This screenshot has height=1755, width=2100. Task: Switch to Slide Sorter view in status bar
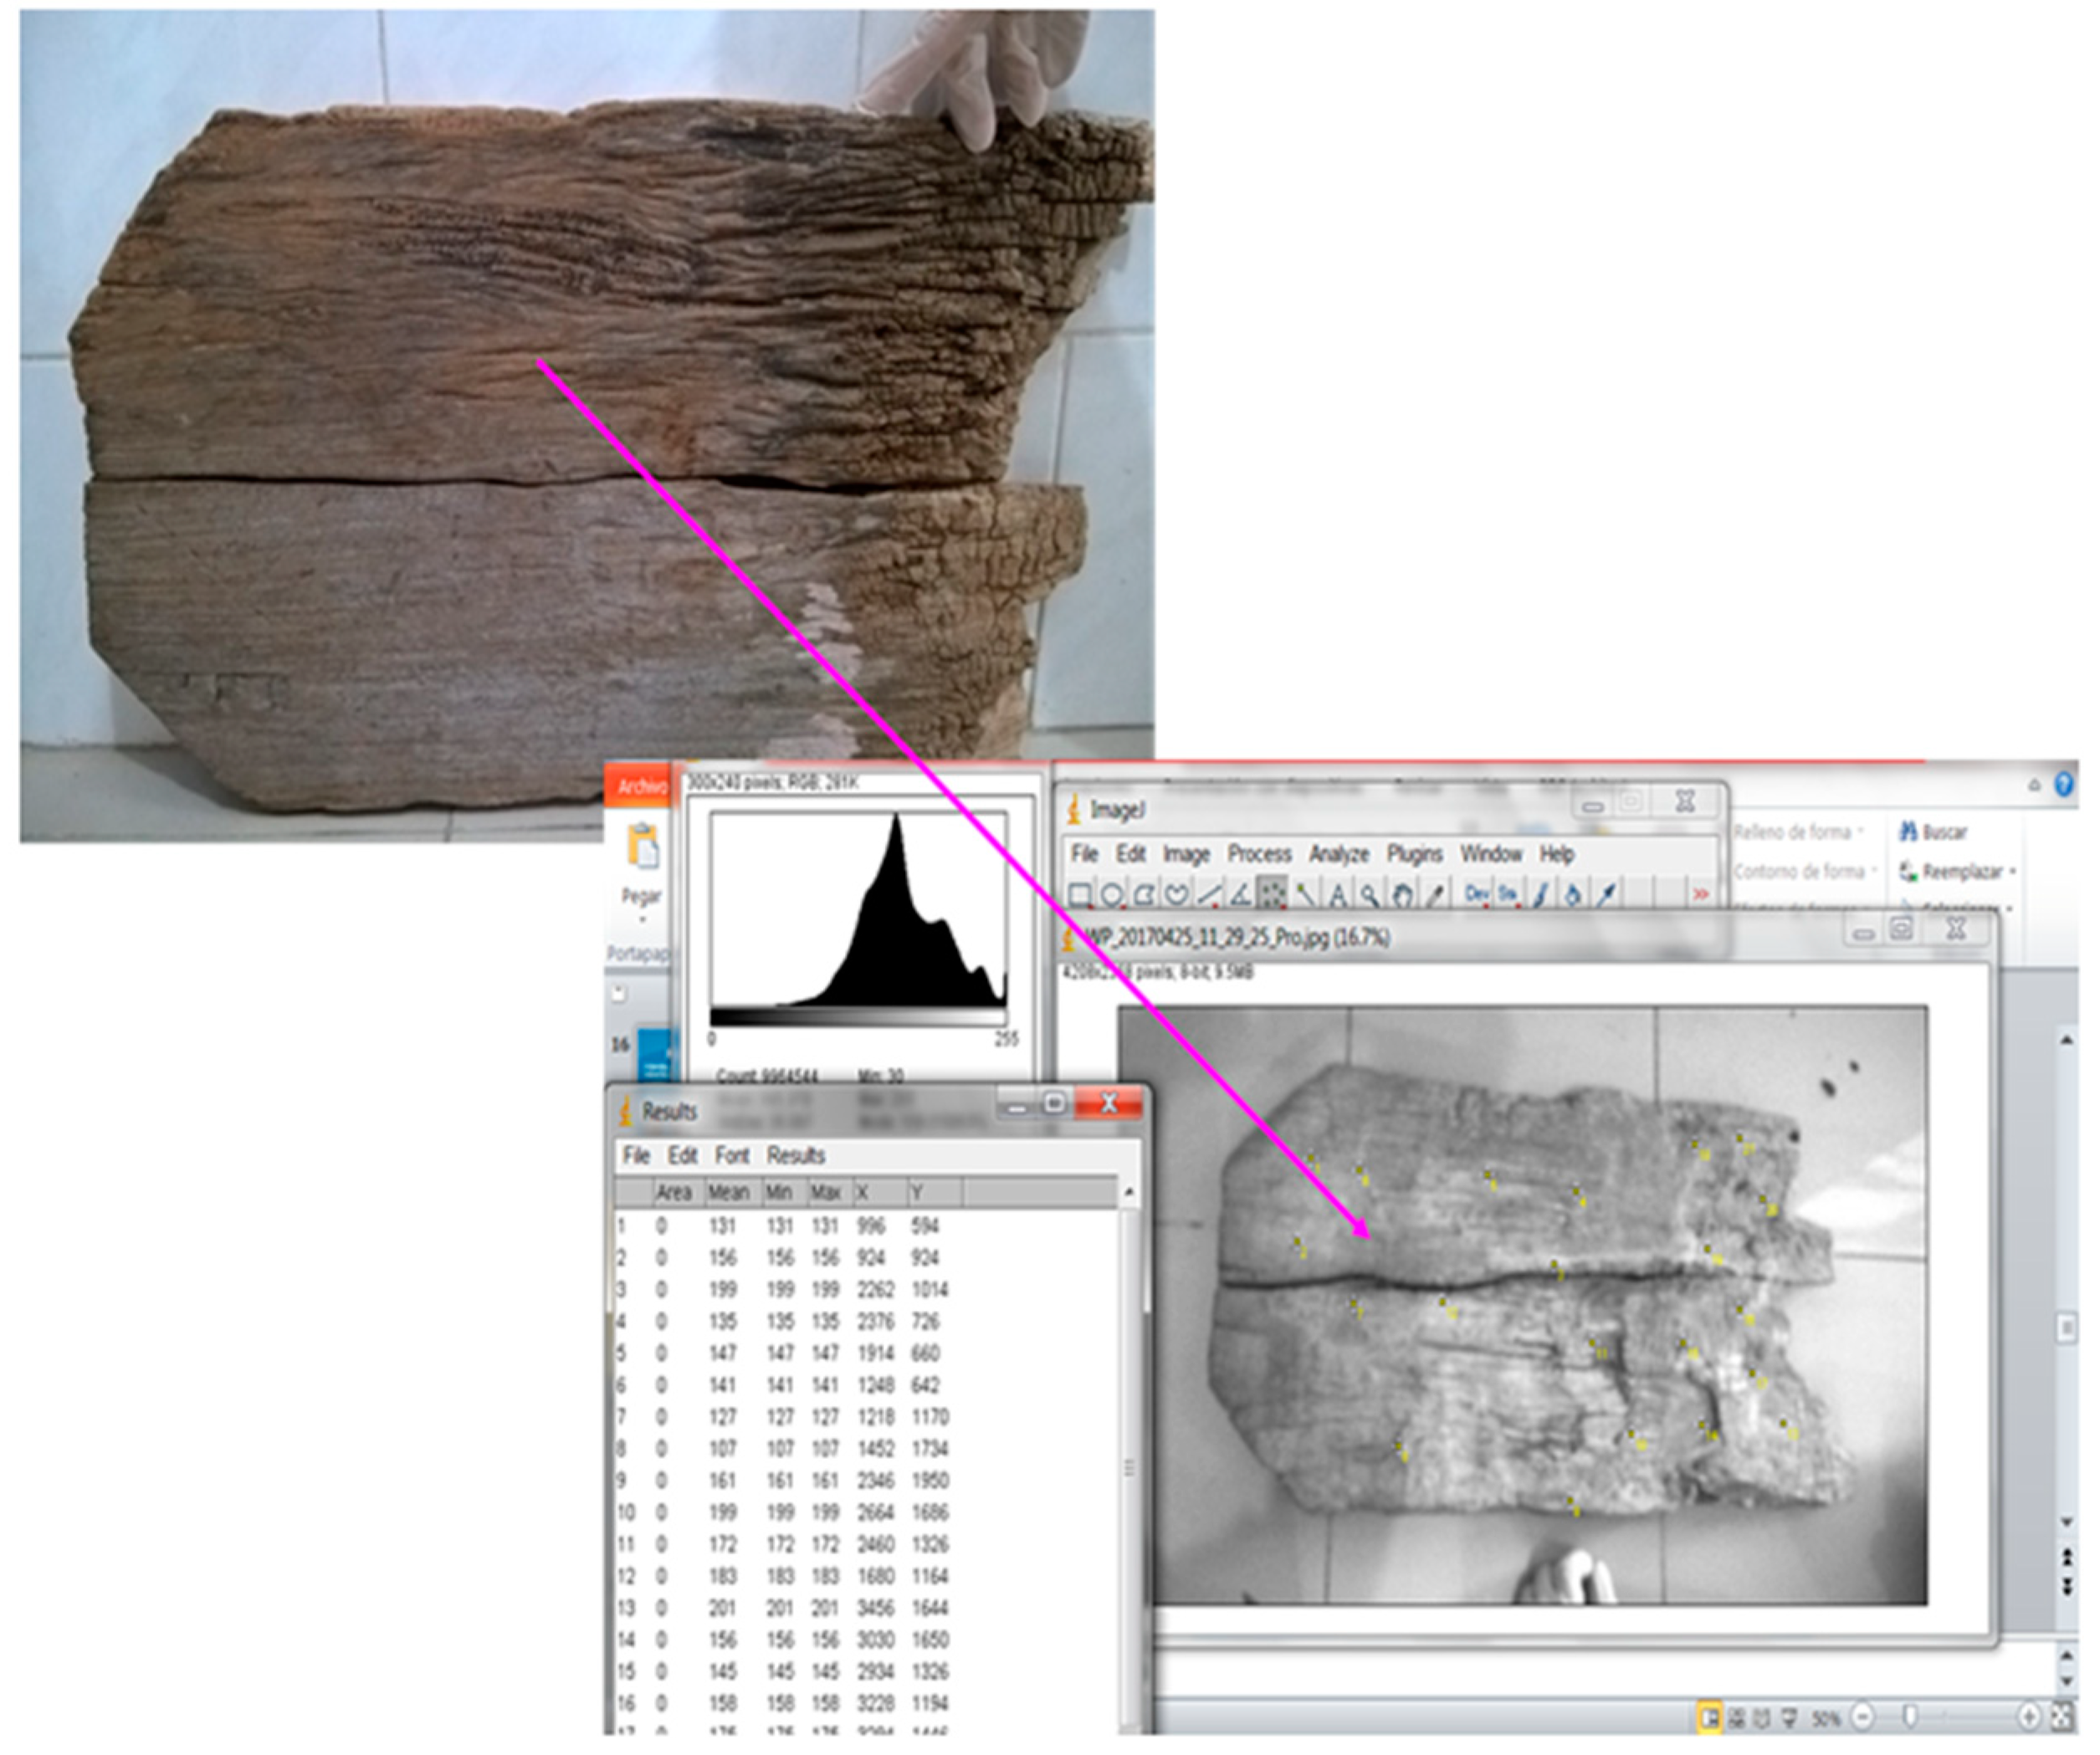(x=1737, y=1718)
